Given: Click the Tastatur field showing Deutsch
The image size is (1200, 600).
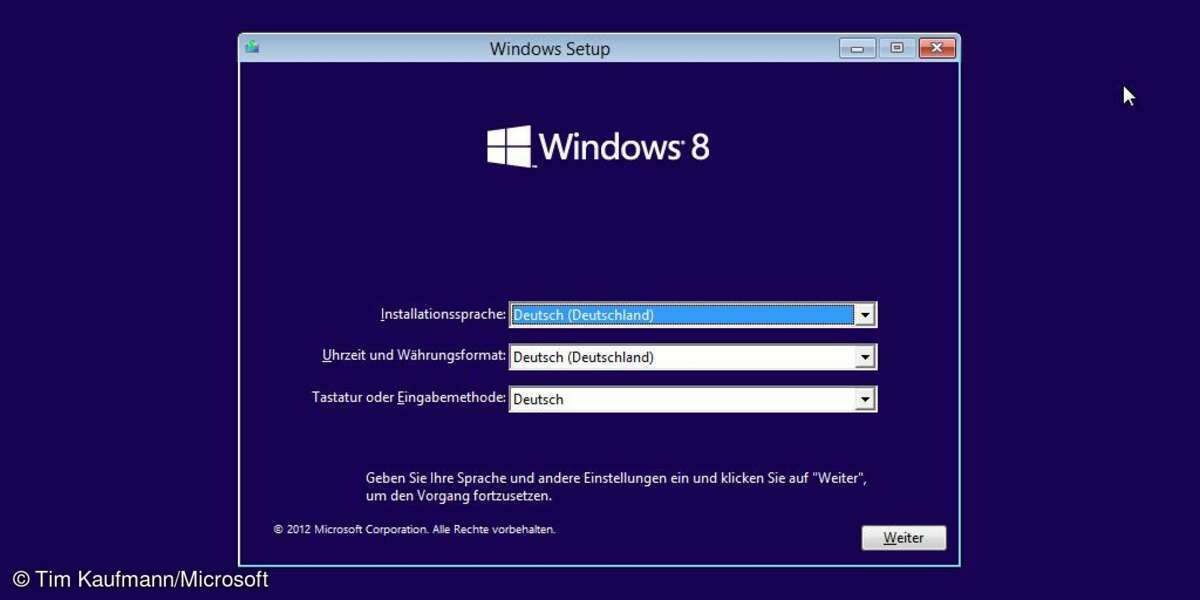Looking at the screenshot, I should (682, 399).
